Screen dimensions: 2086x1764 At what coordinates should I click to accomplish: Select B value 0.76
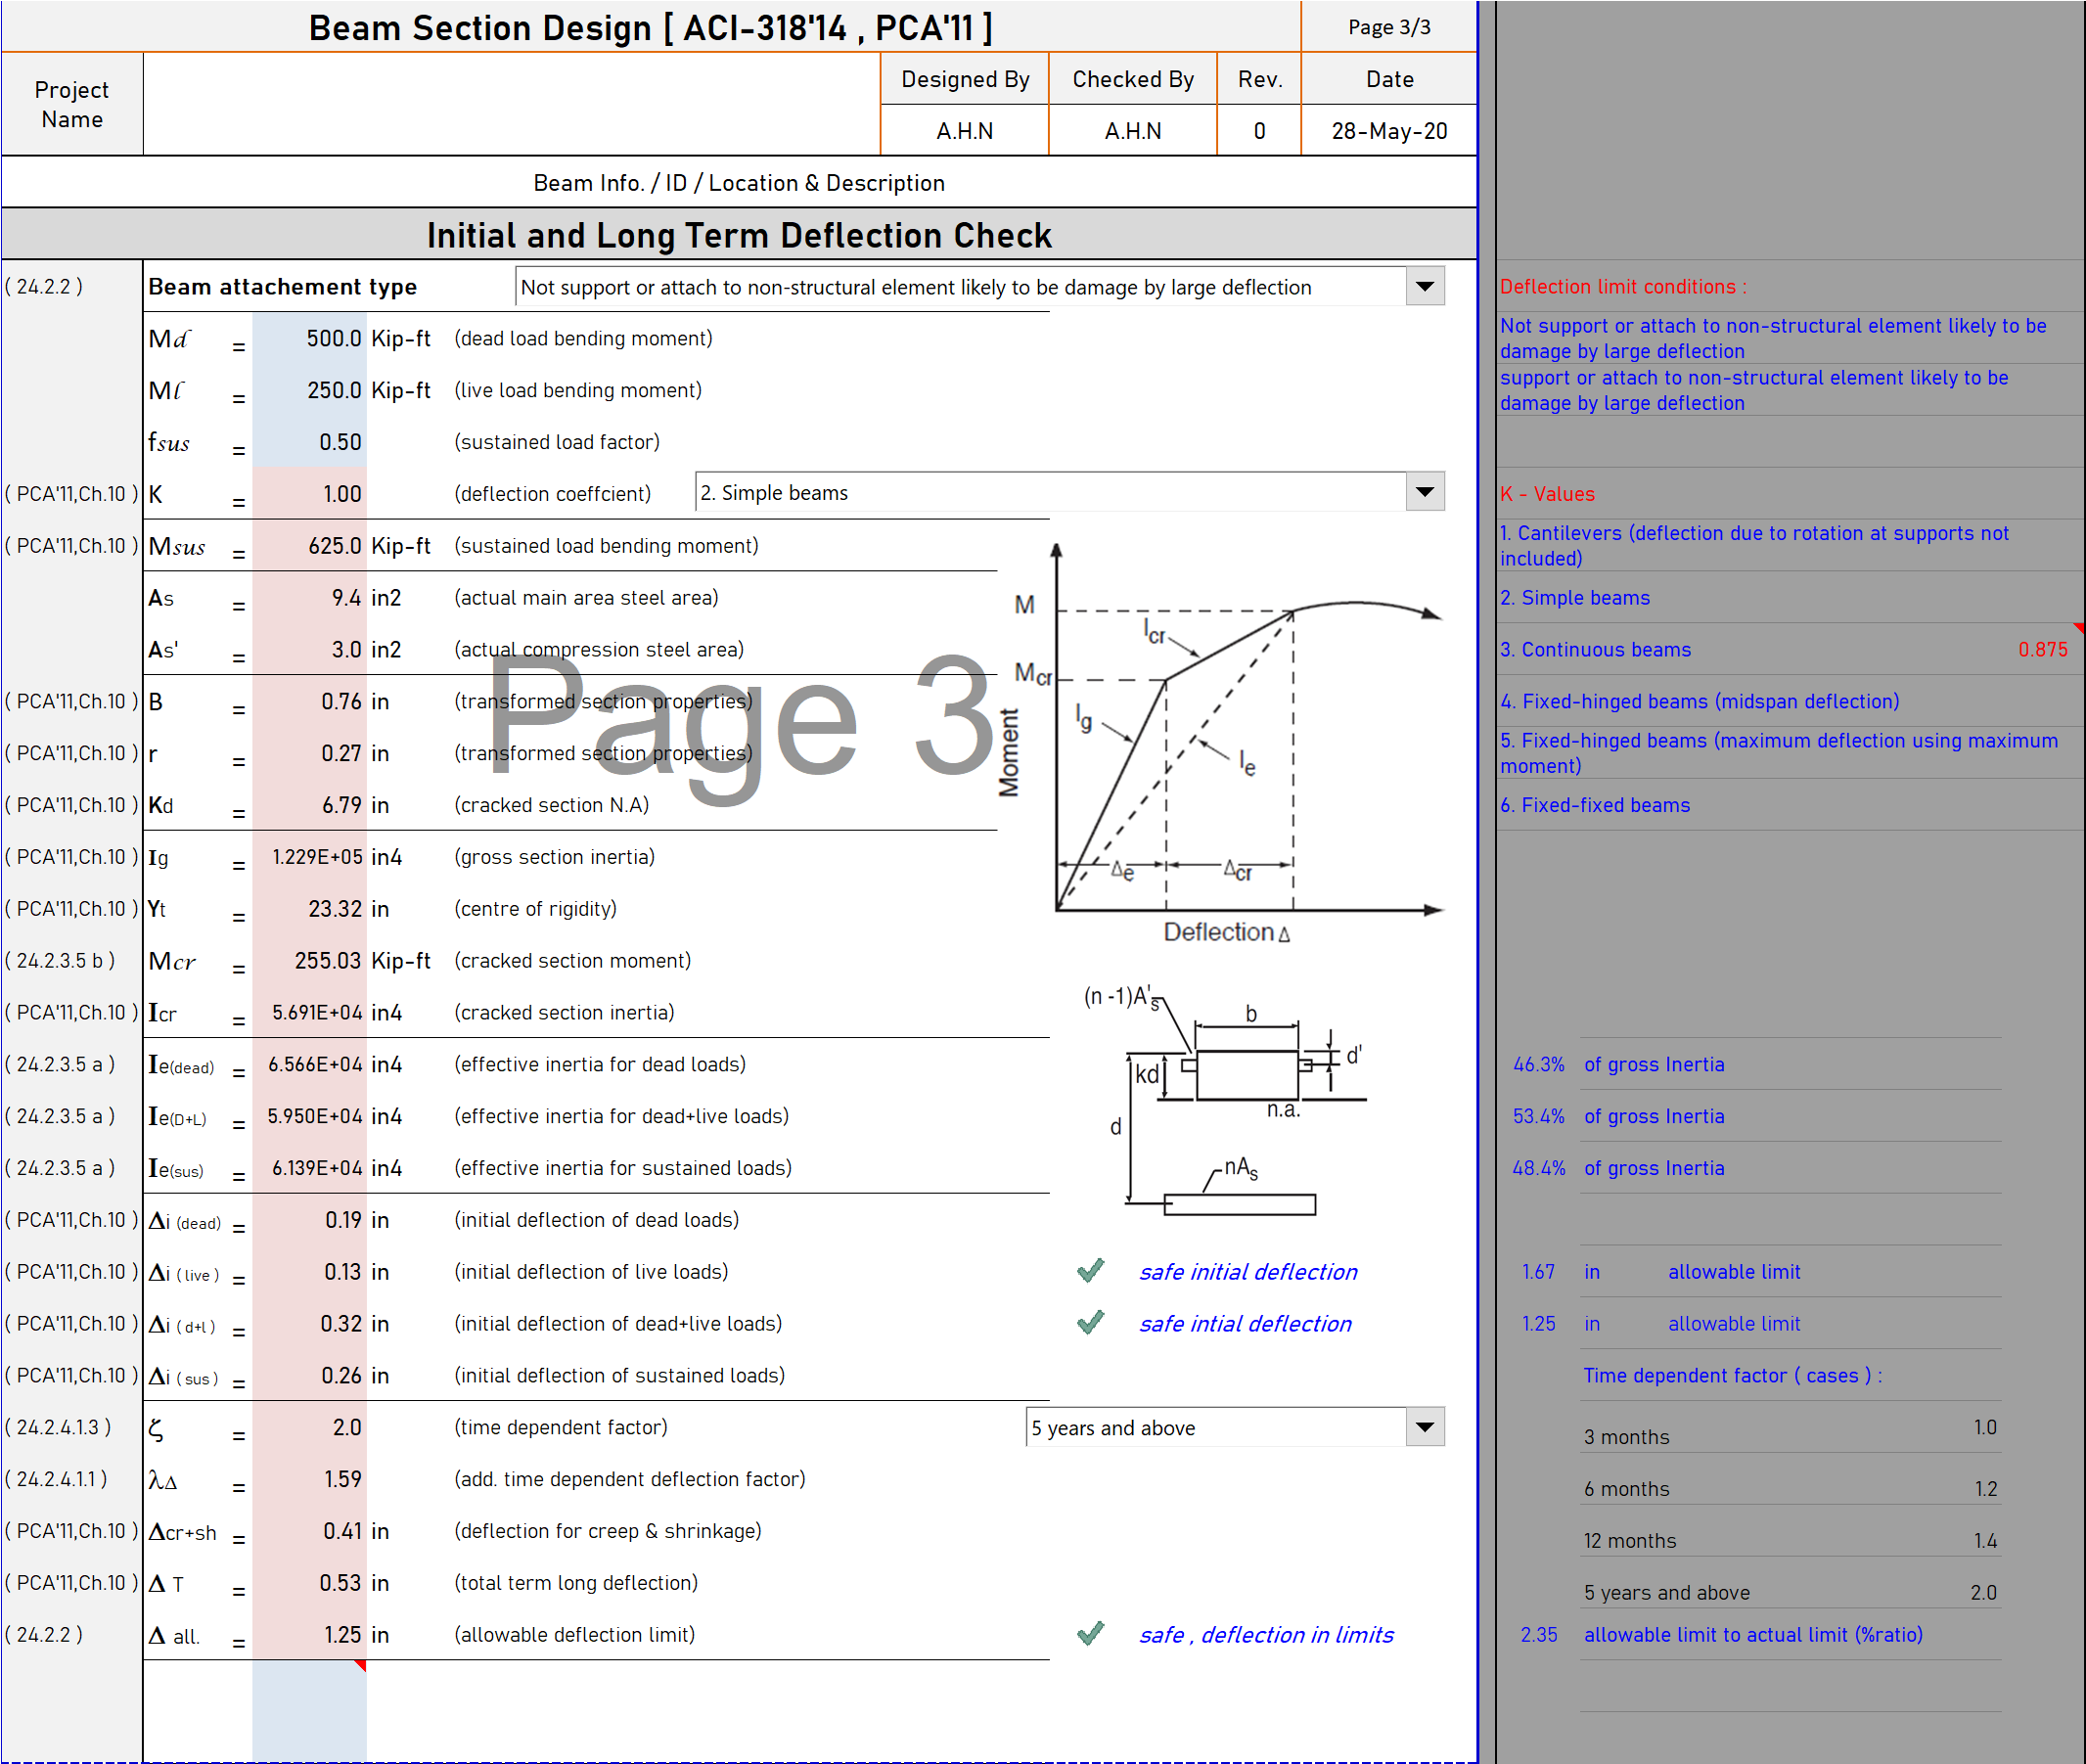(309, 702)
